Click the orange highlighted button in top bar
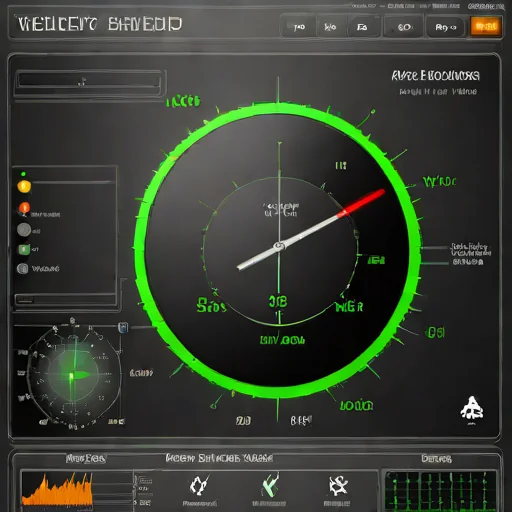 (x=486, y=26)
